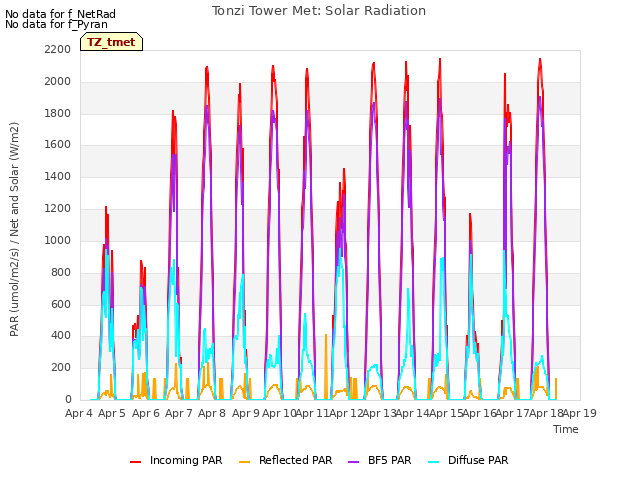Click the 1000 y-axis tick value
Viewport: 640px width, 480px height.
[x=58, y=240]
